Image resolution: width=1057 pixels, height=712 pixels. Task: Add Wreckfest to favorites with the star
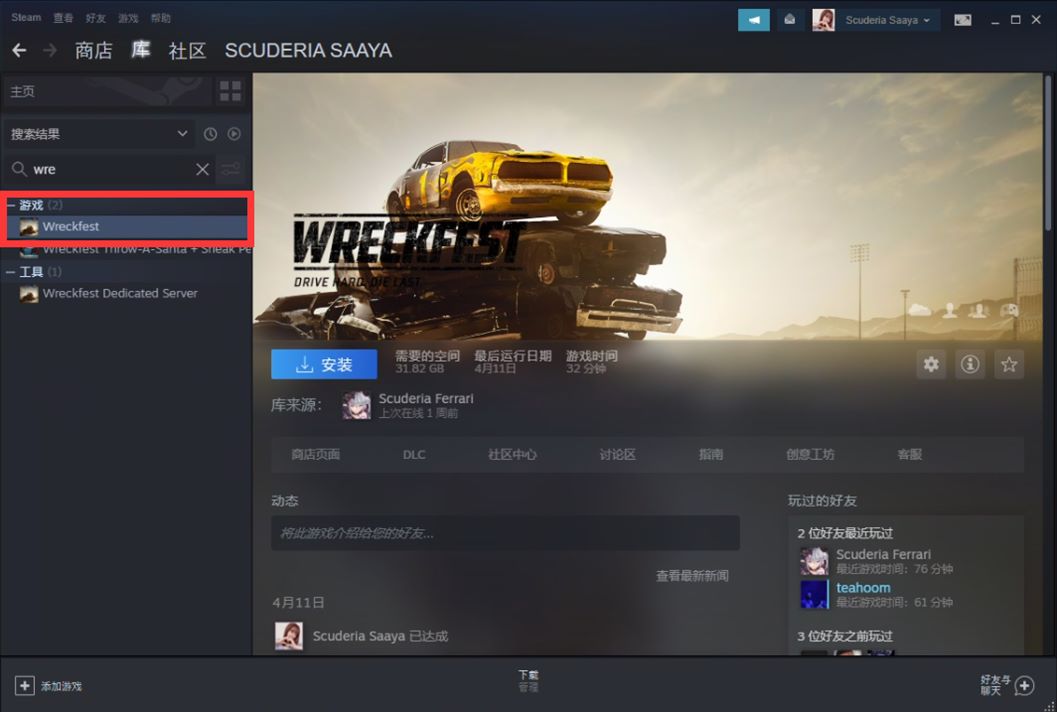point(1009,365)
